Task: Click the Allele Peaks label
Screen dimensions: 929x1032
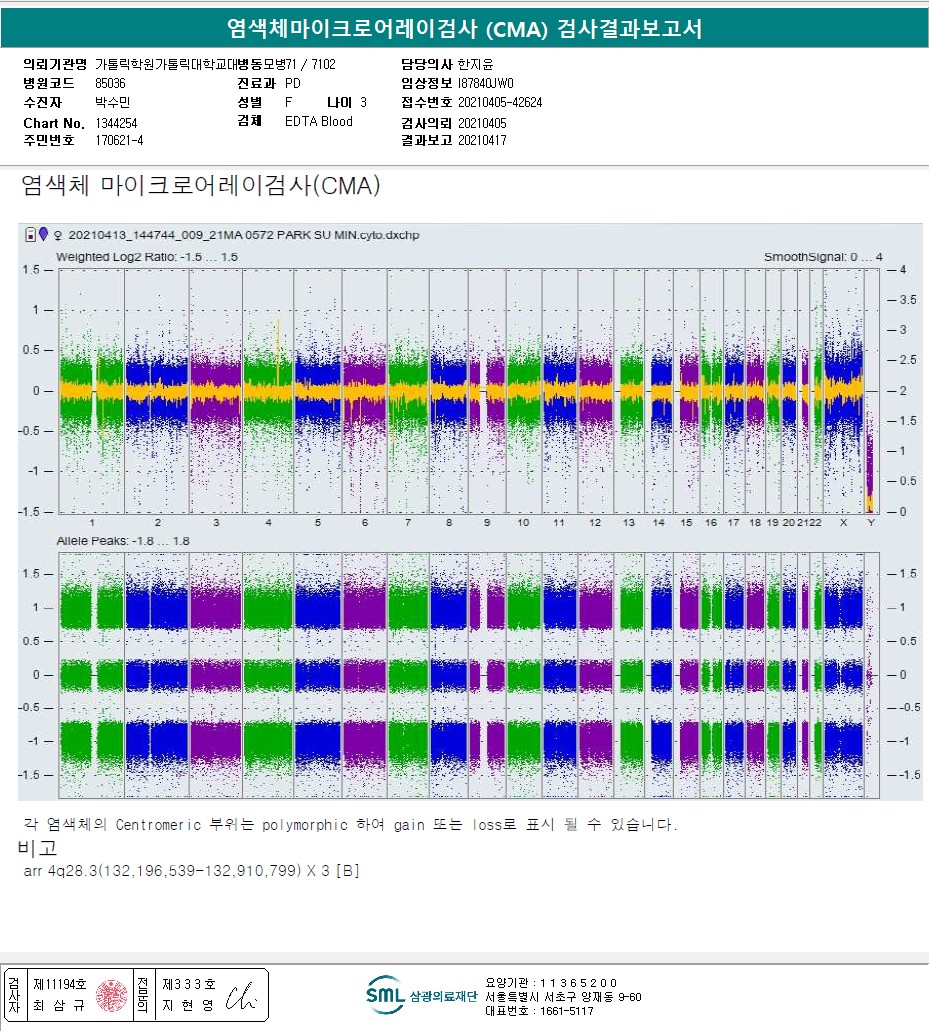Action: [123, 541]
